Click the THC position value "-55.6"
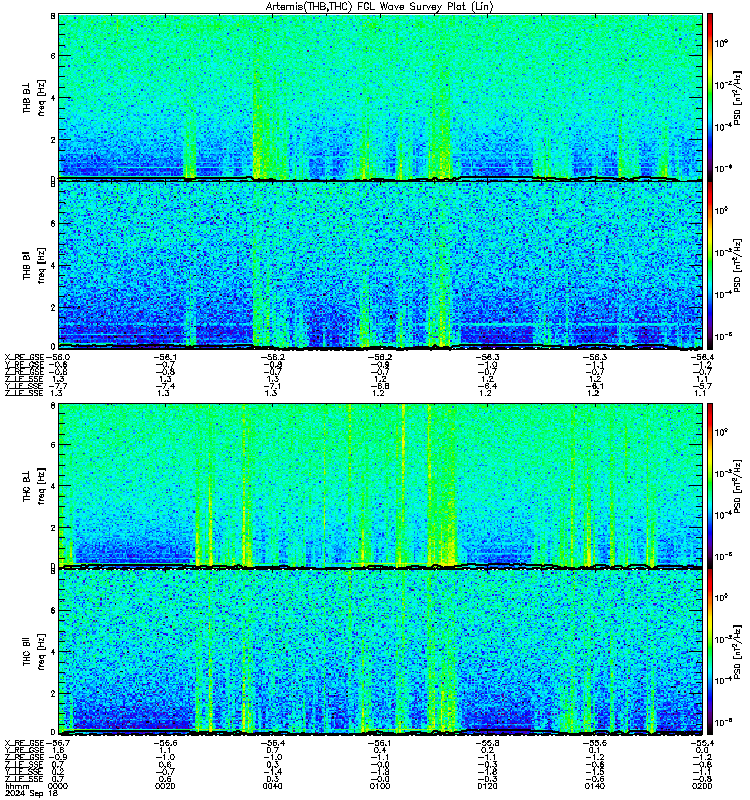The height and width of the screenshot is (800, 750). pyautogui.click(x=595, y=743)
